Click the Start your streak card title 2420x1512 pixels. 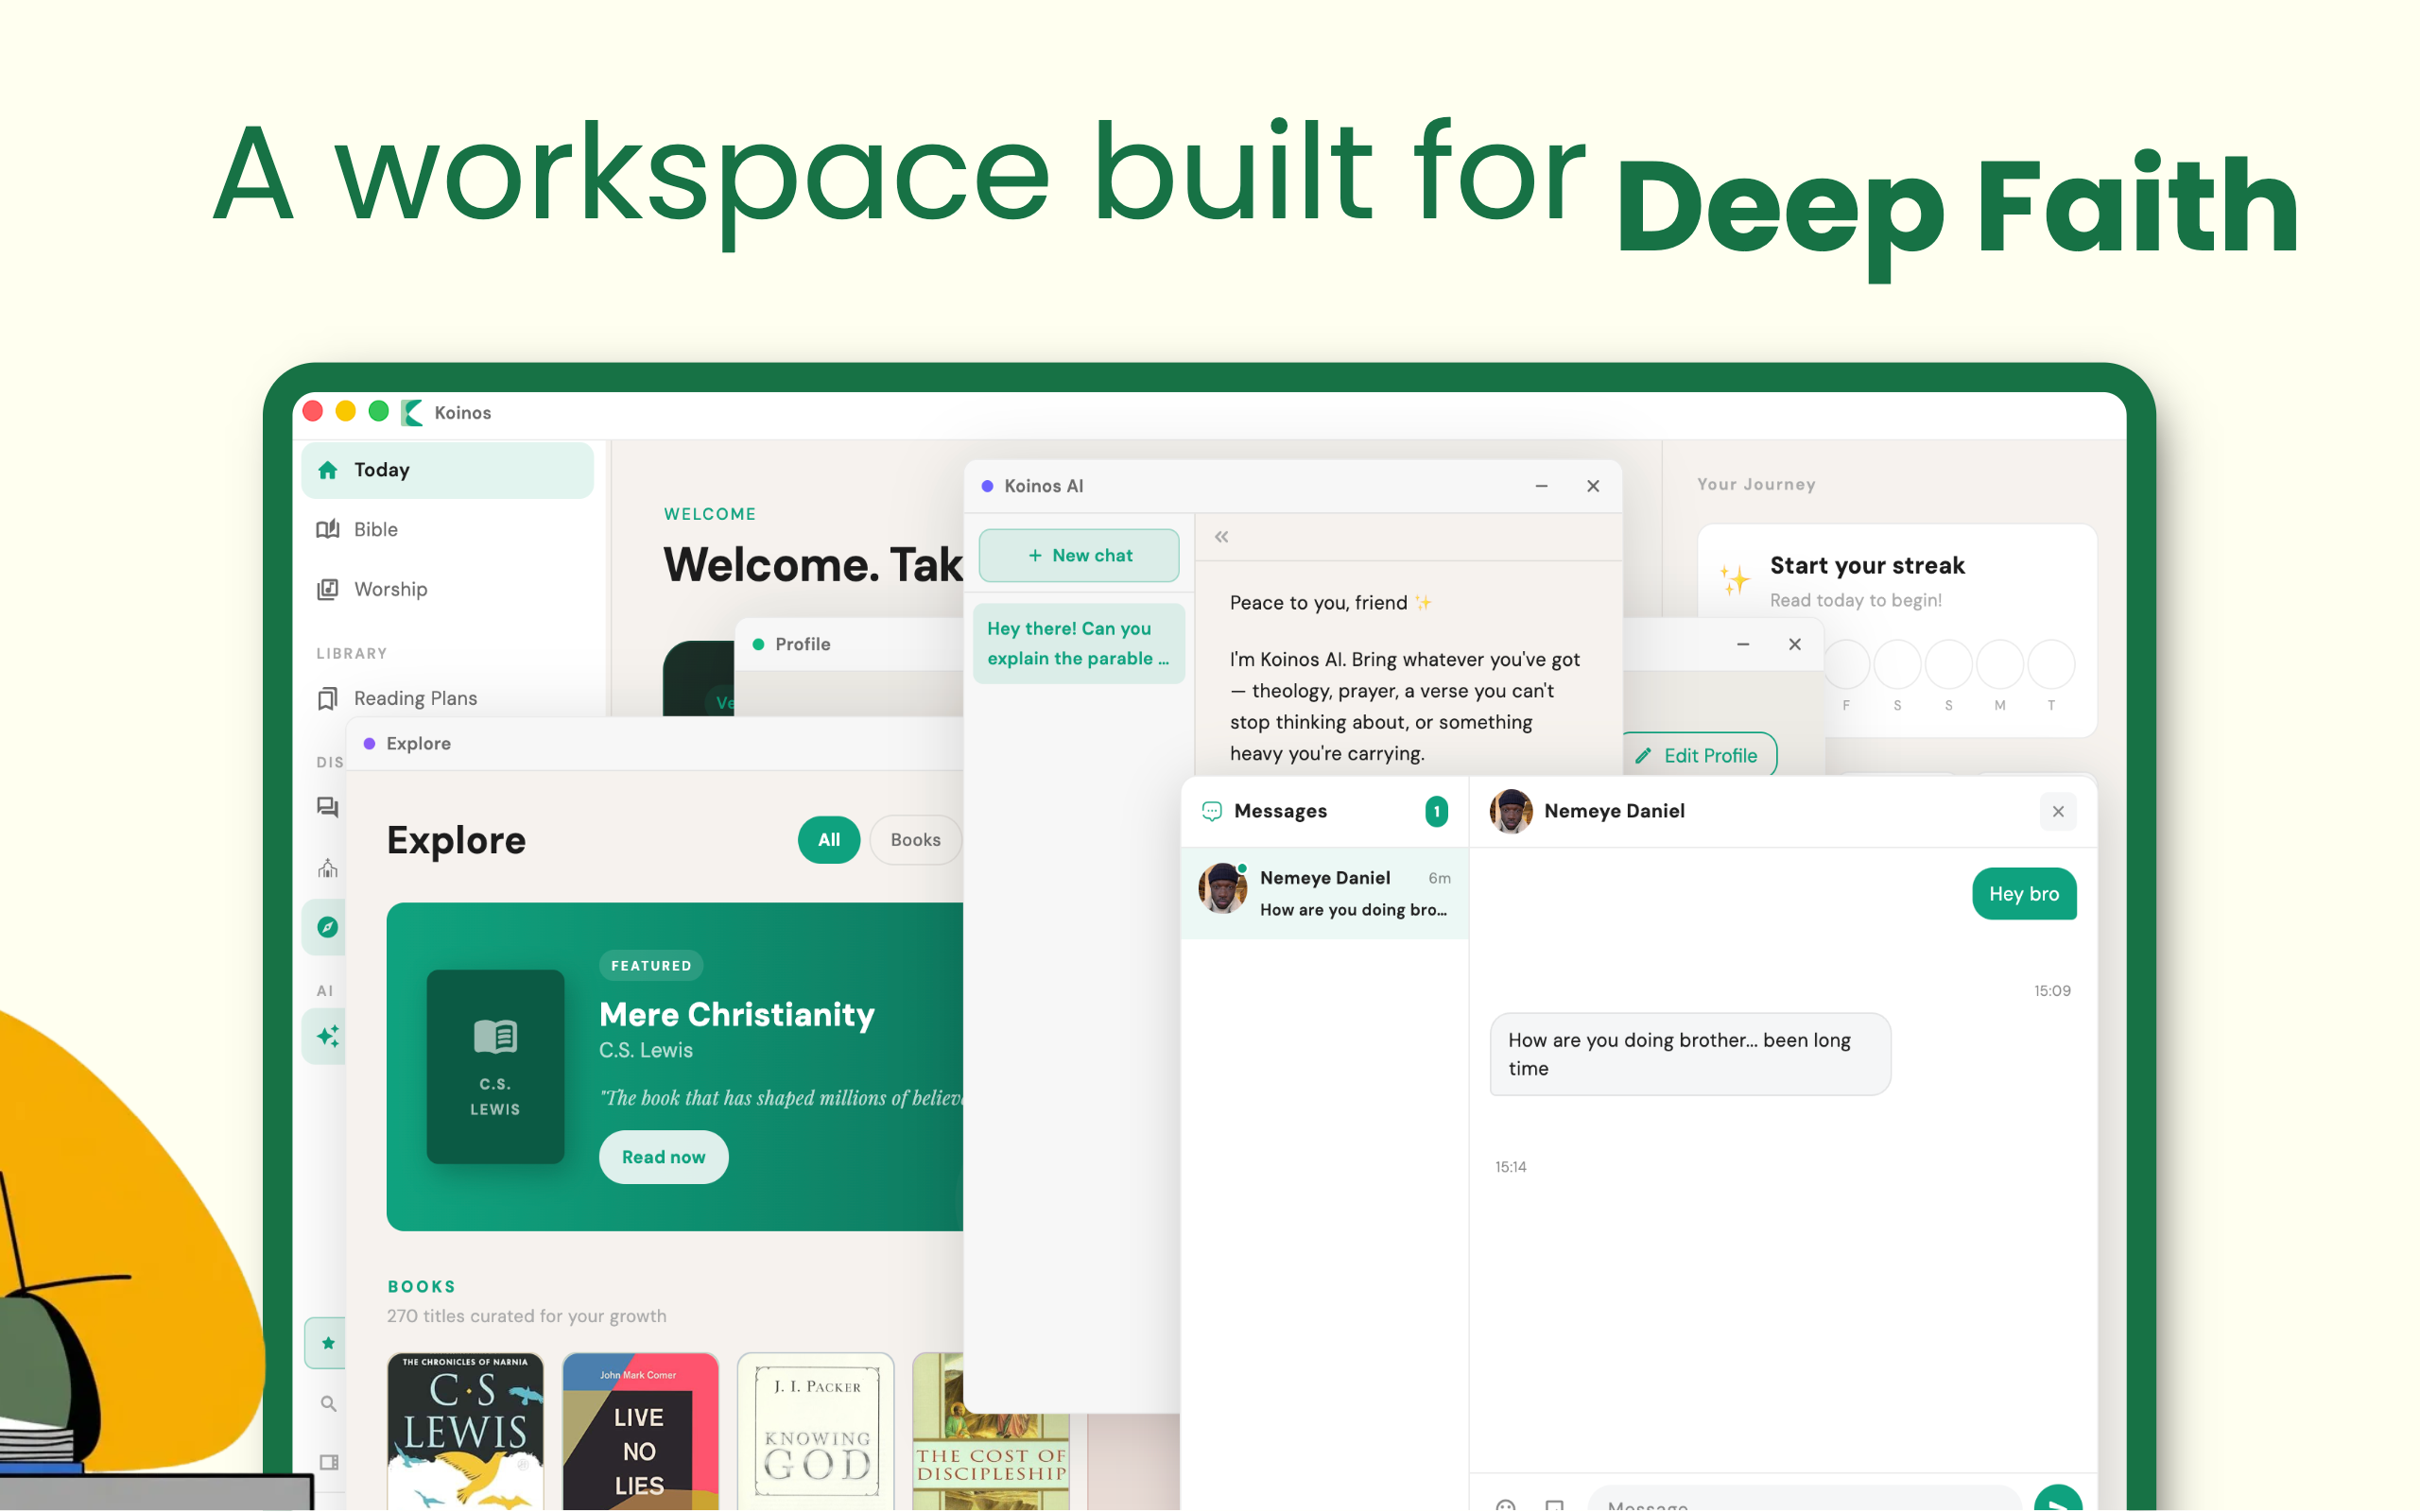[x=1867, y=565]
